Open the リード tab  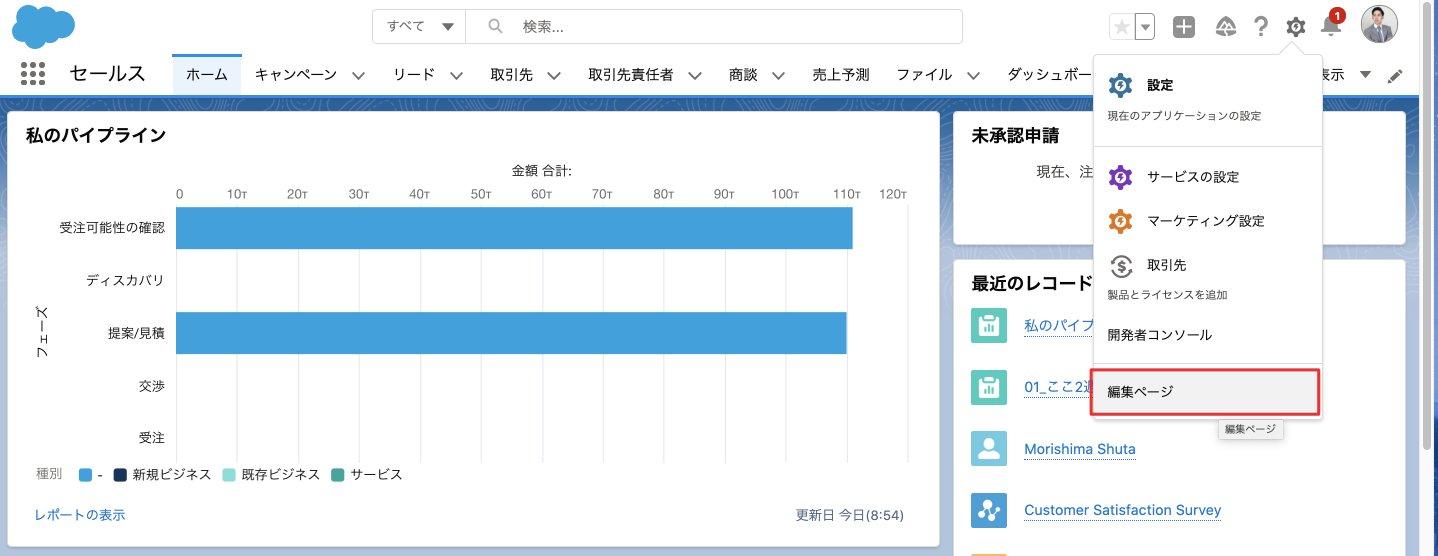pos(414,75)
